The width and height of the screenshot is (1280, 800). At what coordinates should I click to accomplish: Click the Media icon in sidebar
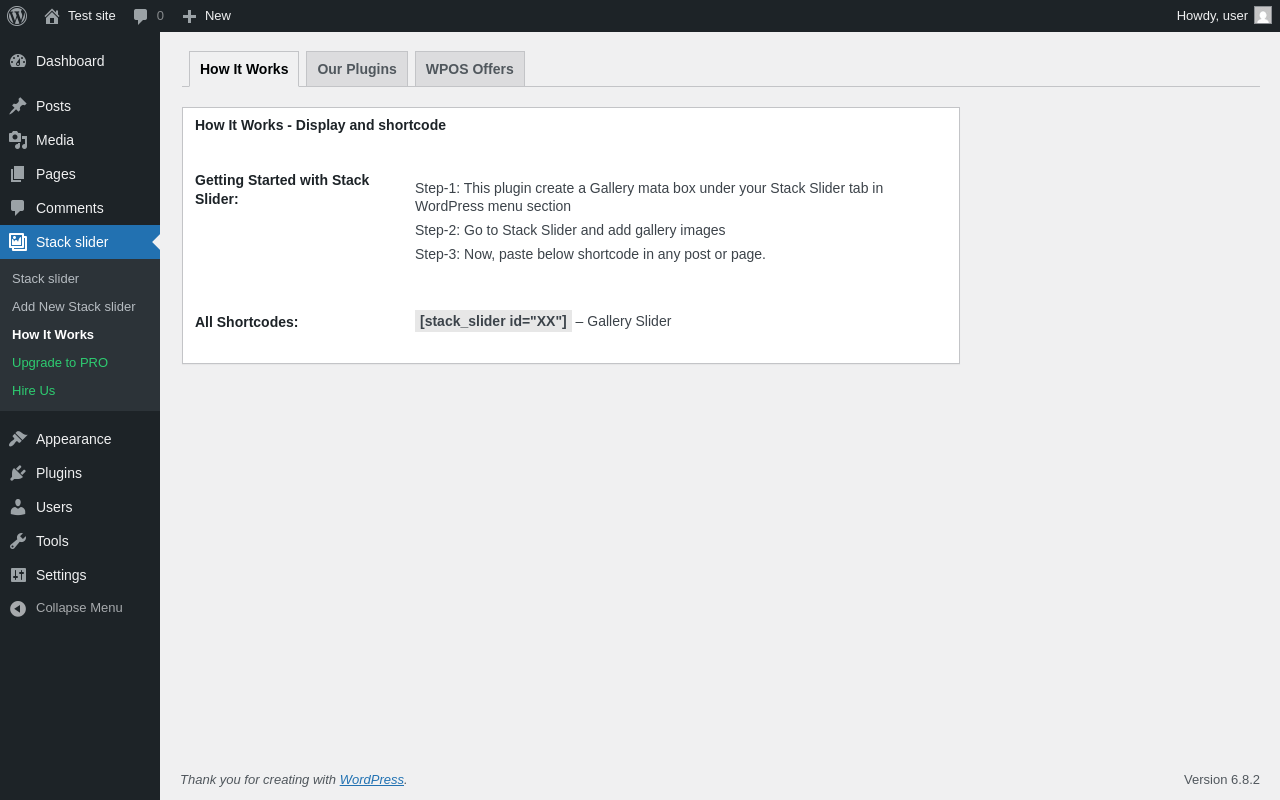point(18,140)
